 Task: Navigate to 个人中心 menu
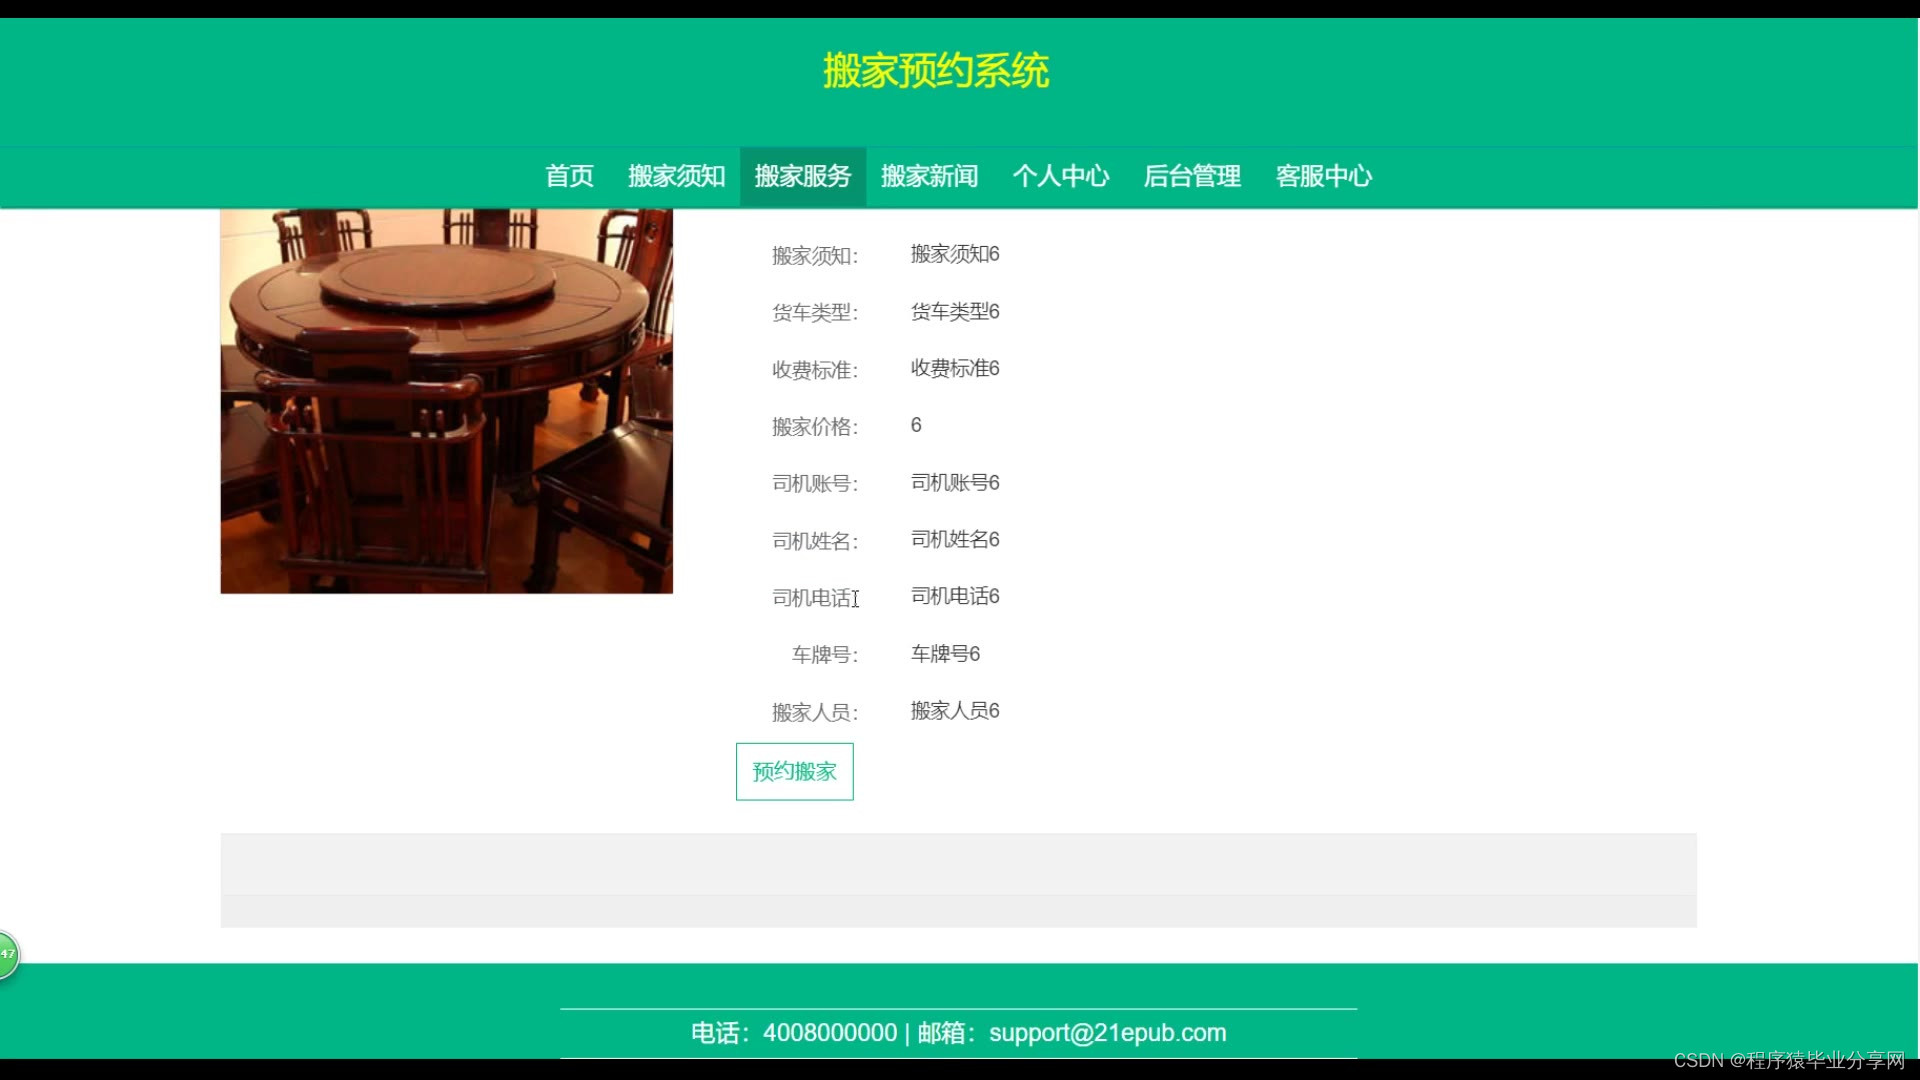(x=1060, y=176)
